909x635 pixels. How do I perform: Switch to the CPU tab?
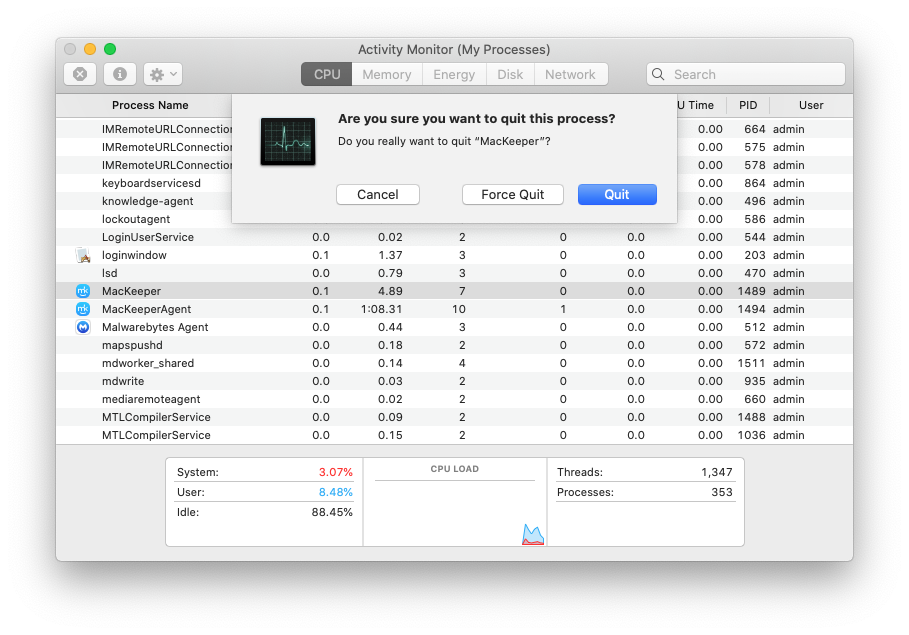(326, 74)
